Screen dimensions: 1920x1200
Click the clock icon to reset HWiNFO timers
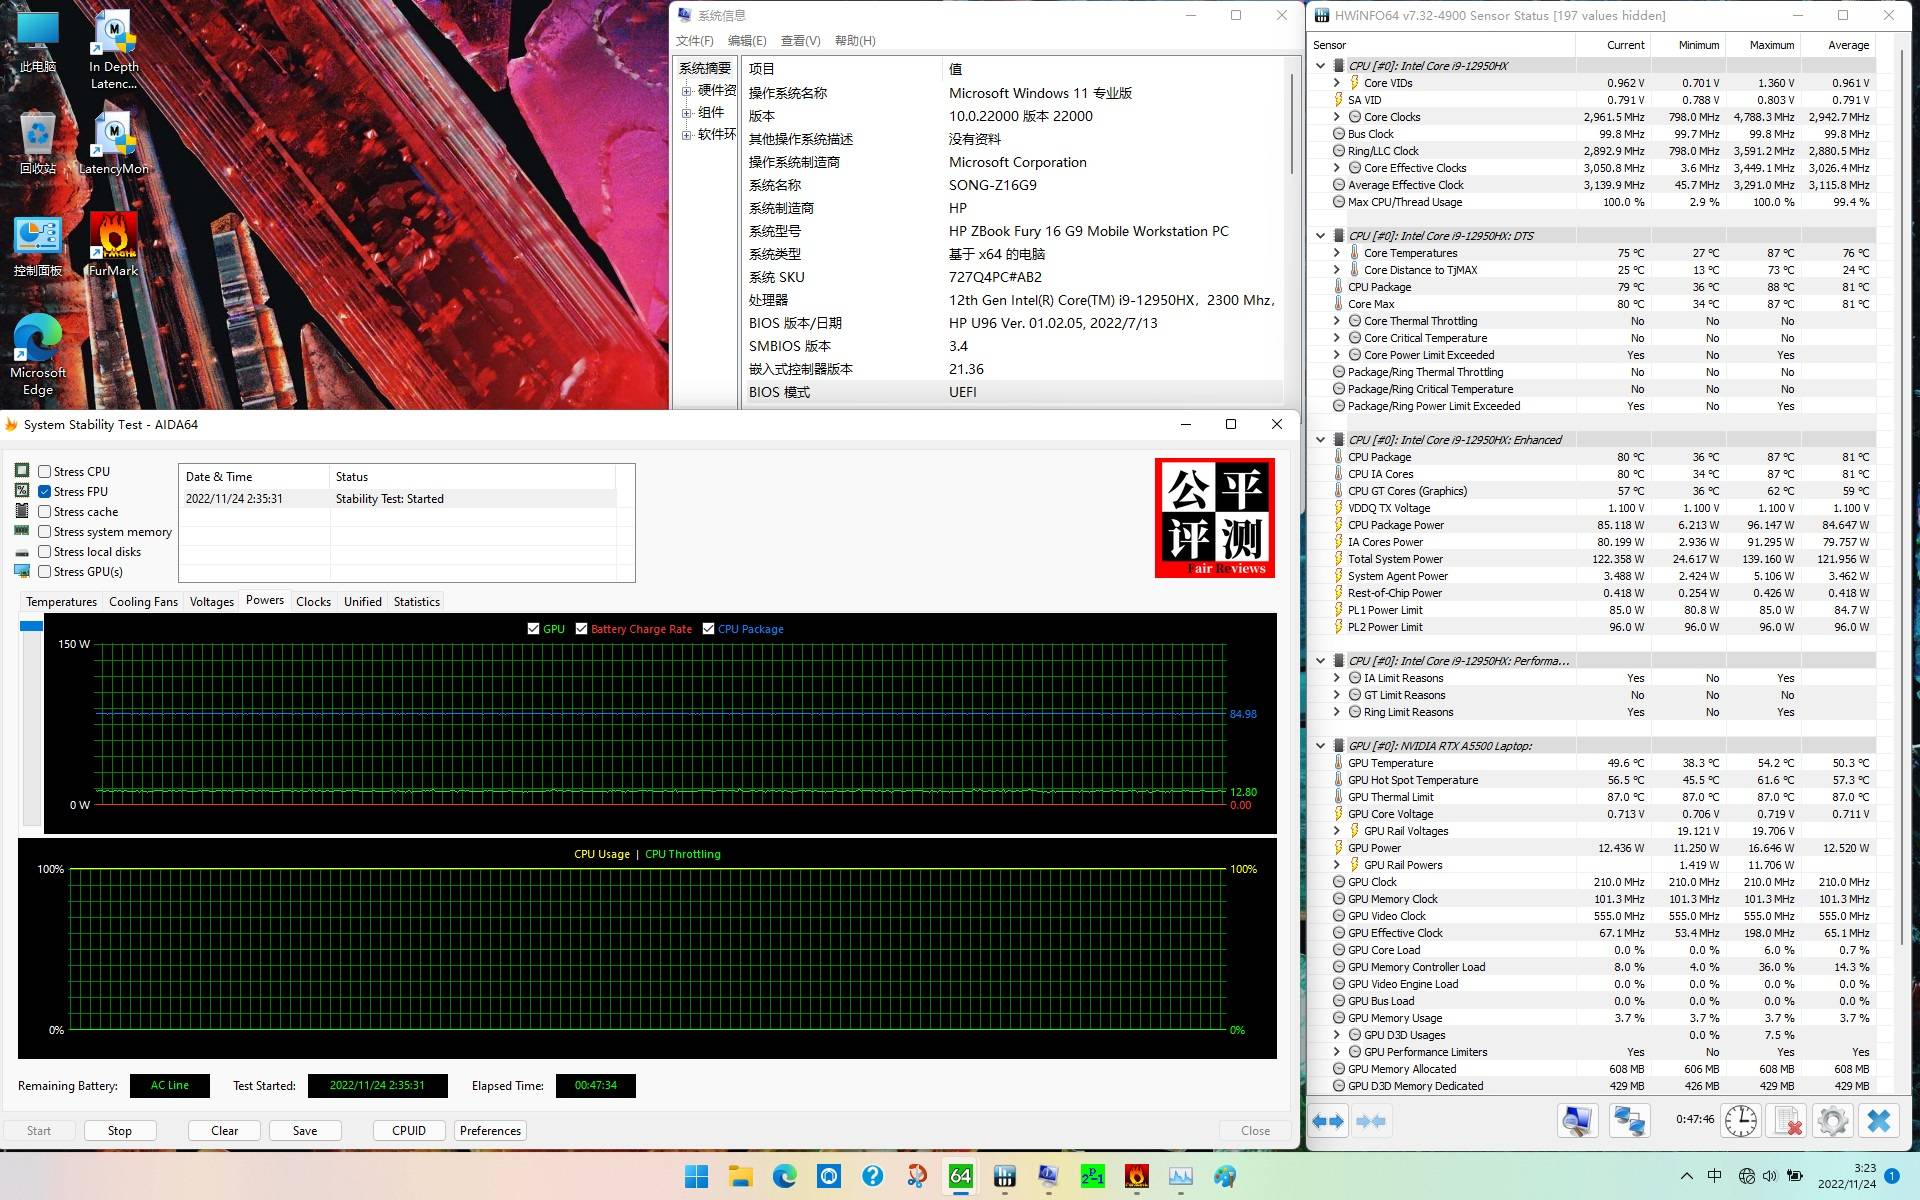(x=1740, y=1120)
